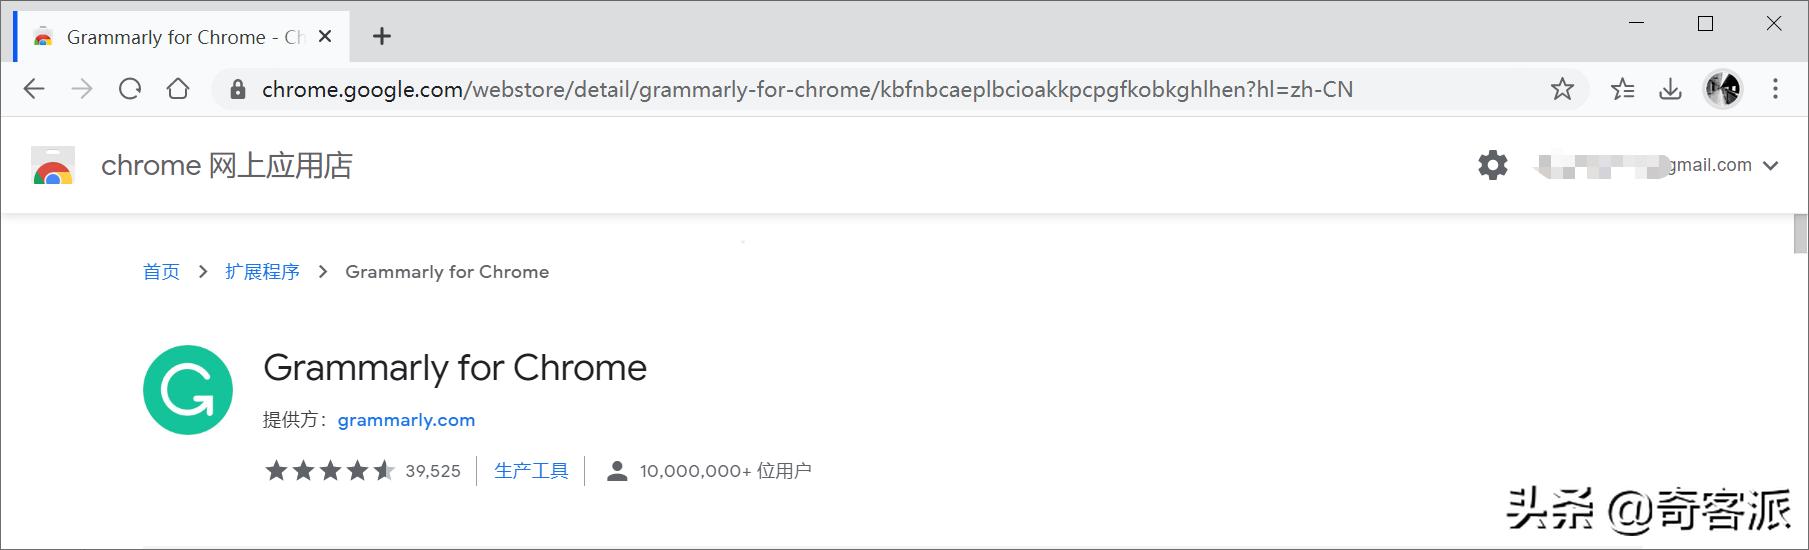Open the Chrome three-dot menu

[x=1775, y=89]
